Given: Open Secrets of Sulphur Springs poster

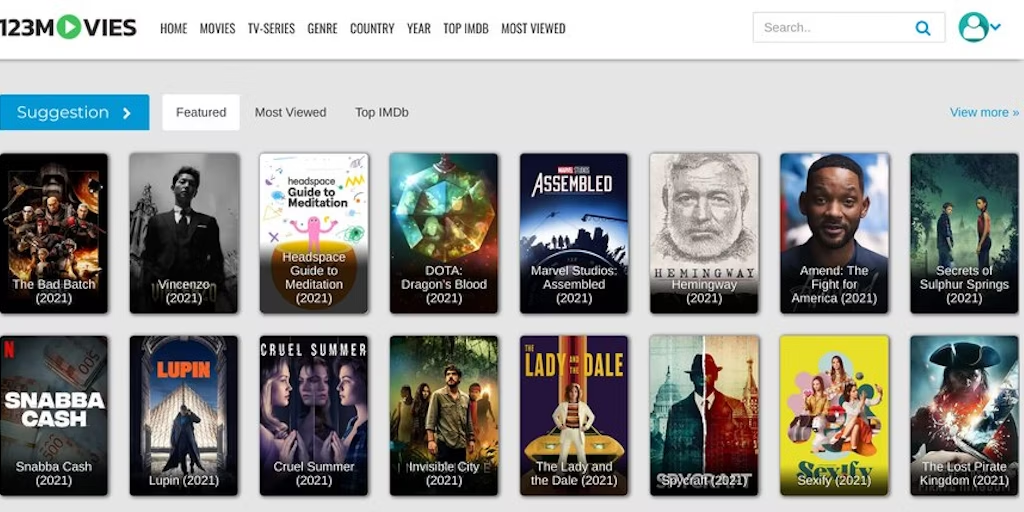Looking at the screenshot, I should tap(965, 233).
